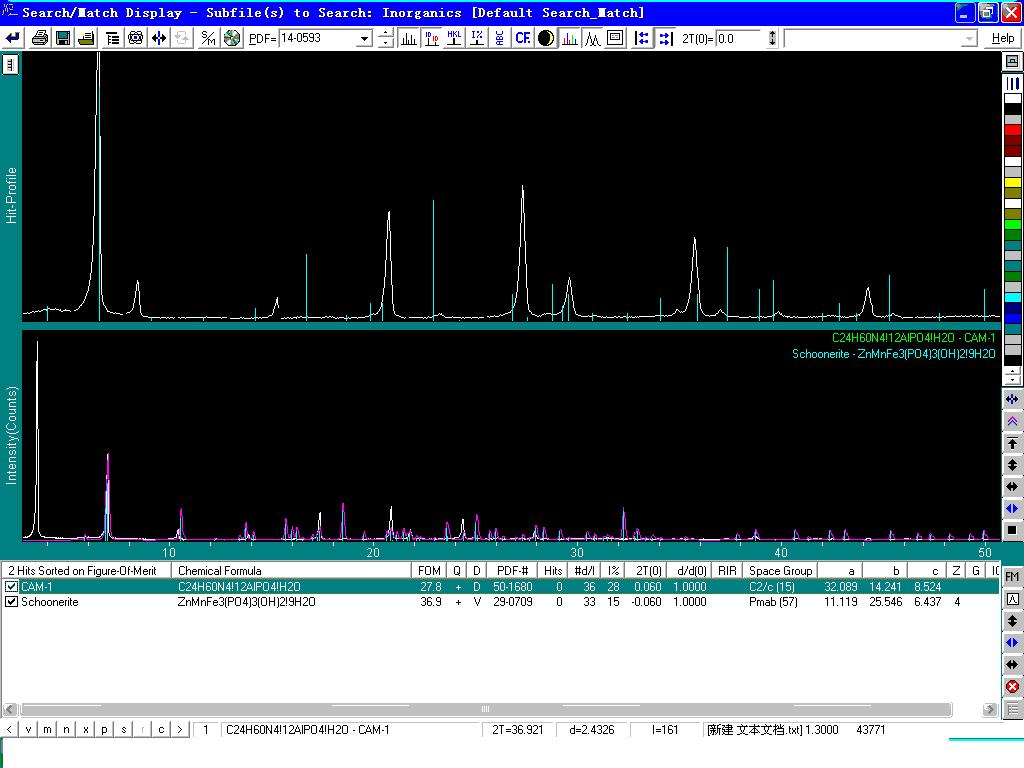The width and height of the screenshot is (1024, 768).
Task: Click the Hit-Profile panel side button
Action: tap(11, 64)
